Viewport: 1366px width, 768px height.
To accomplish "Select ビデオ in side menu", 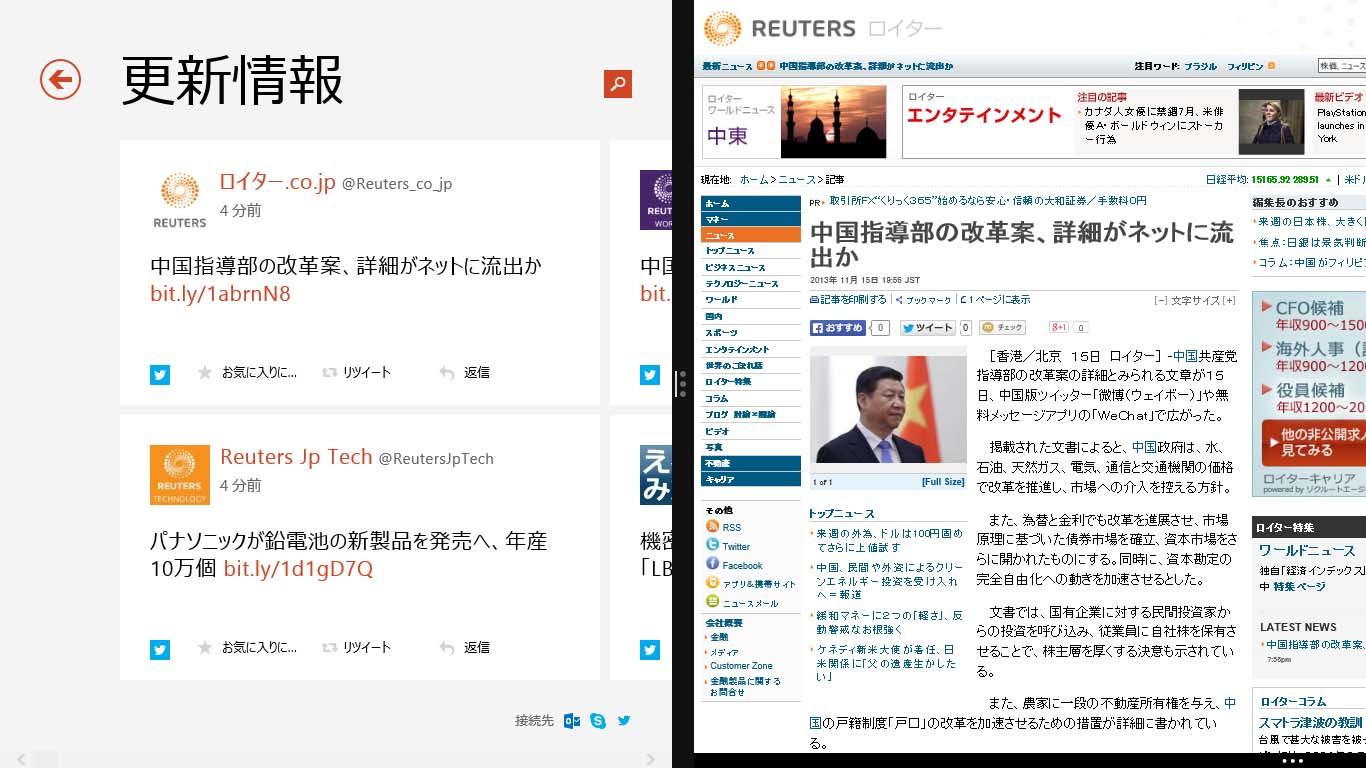I will point(751,431).
